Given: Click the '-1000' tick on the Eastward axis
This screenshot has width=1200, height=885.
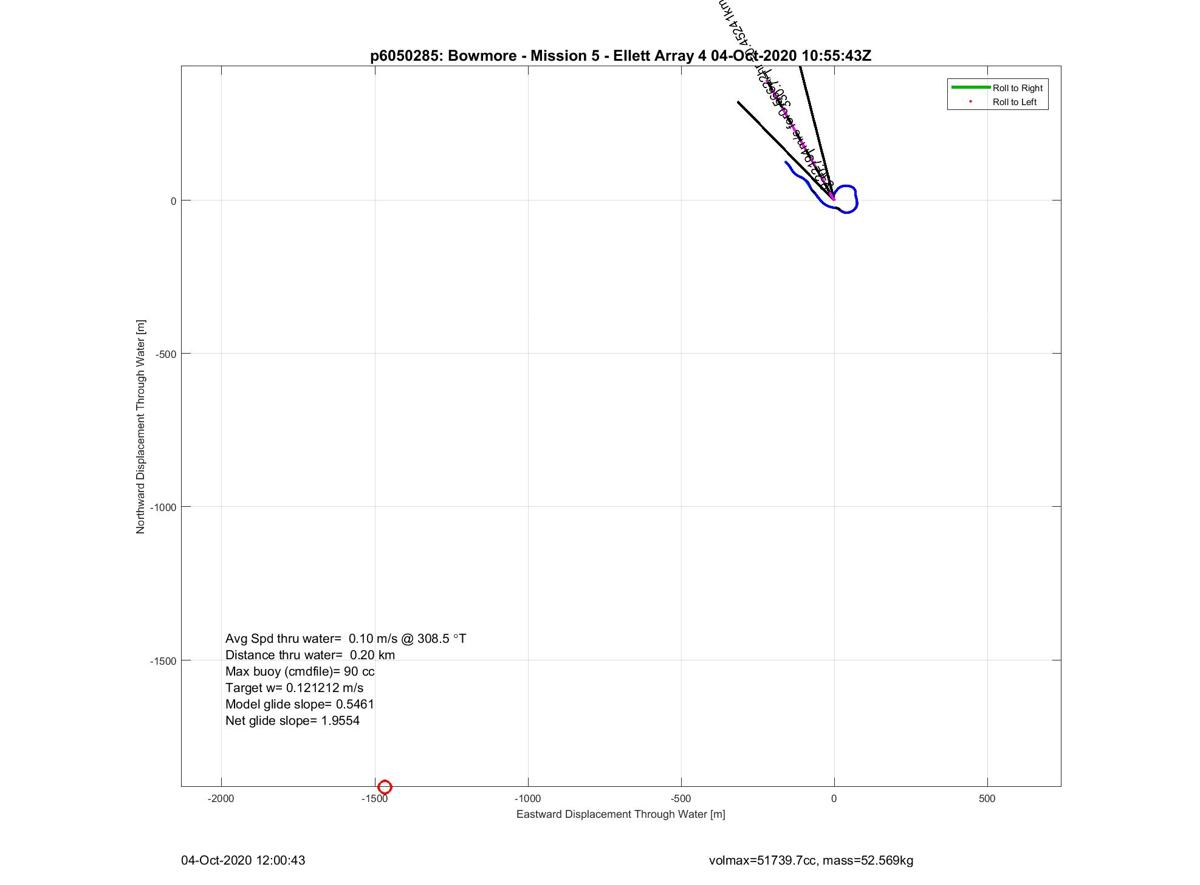Looking at the screenshot, I should point(528,799).
